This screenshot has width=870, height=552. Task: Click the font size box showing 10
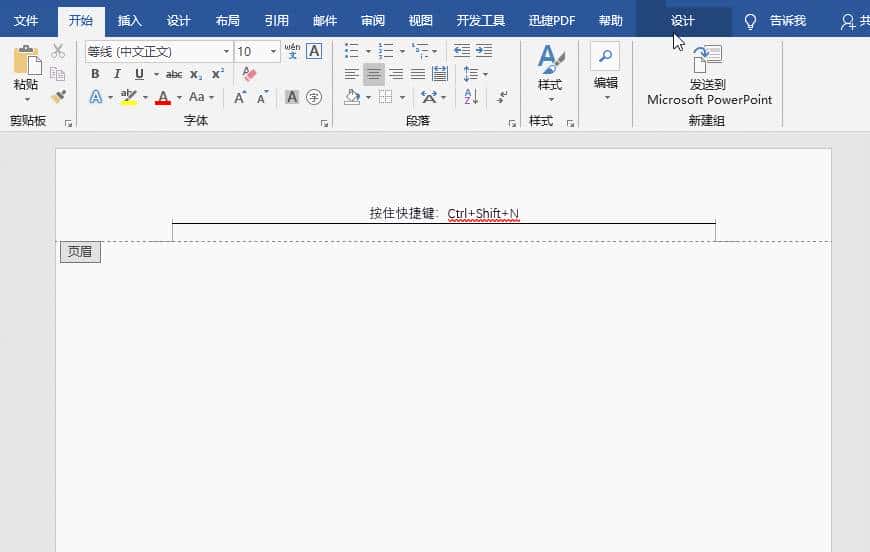click(x=251, y=52)
